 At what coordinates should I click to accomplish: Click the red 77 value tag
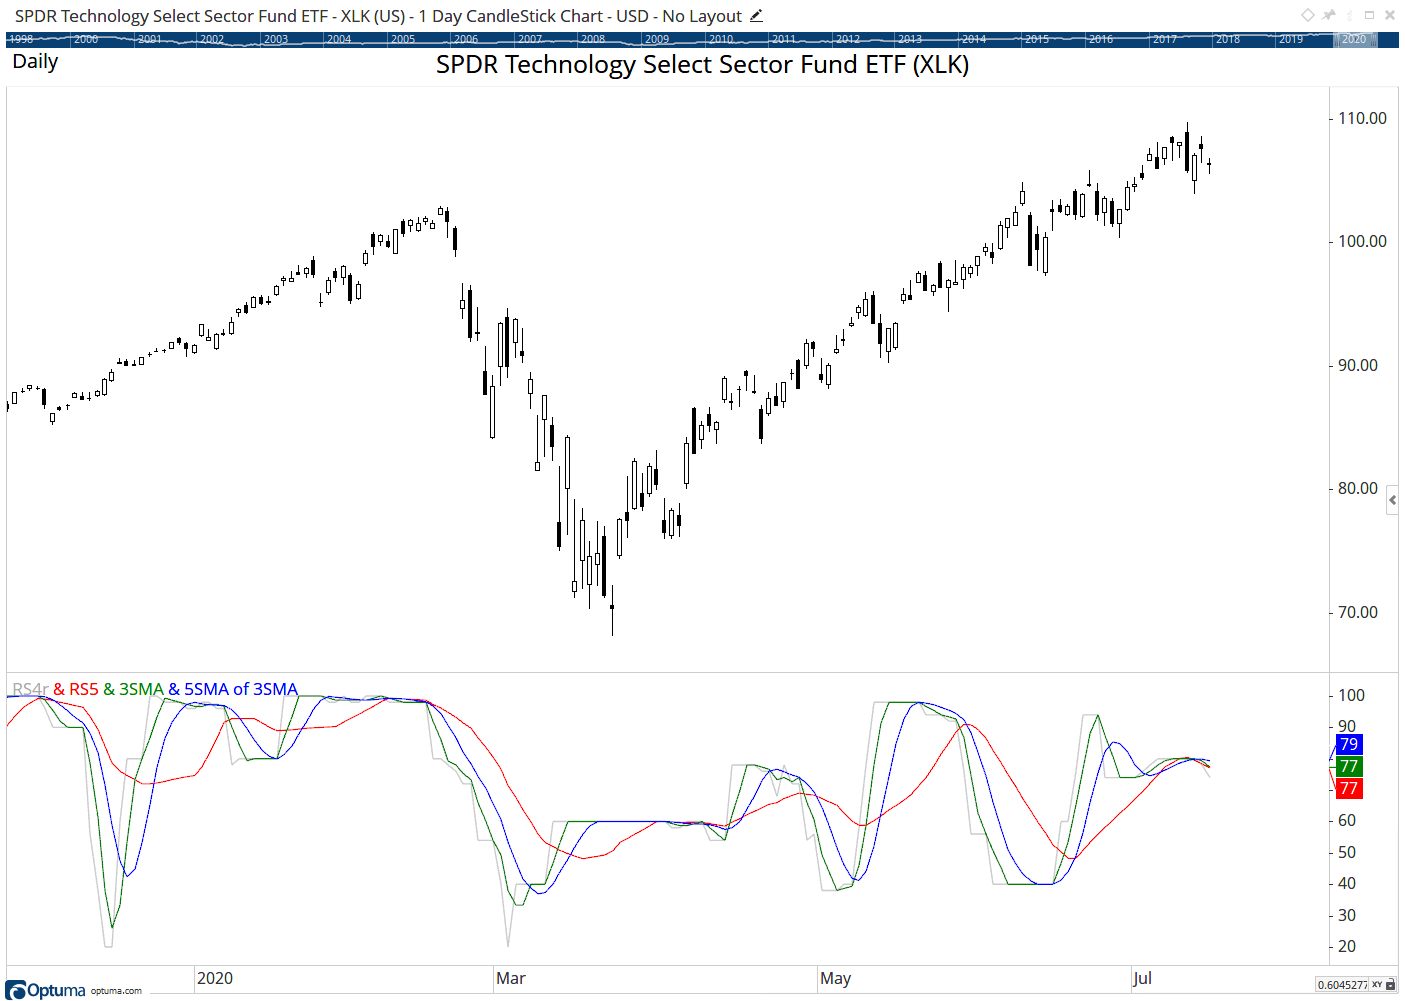pyautogui.click(x=1349, y=788)
